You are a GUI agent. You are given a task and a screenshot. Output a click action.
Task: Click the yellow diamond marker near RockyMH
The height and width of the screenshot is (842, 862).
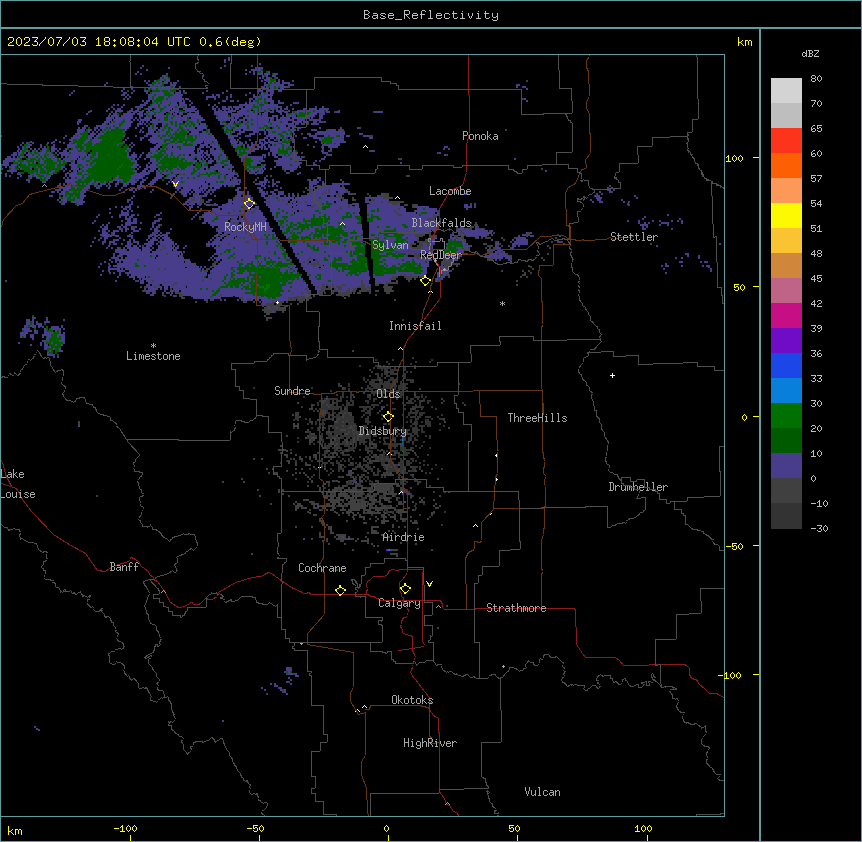coord(249,204)
